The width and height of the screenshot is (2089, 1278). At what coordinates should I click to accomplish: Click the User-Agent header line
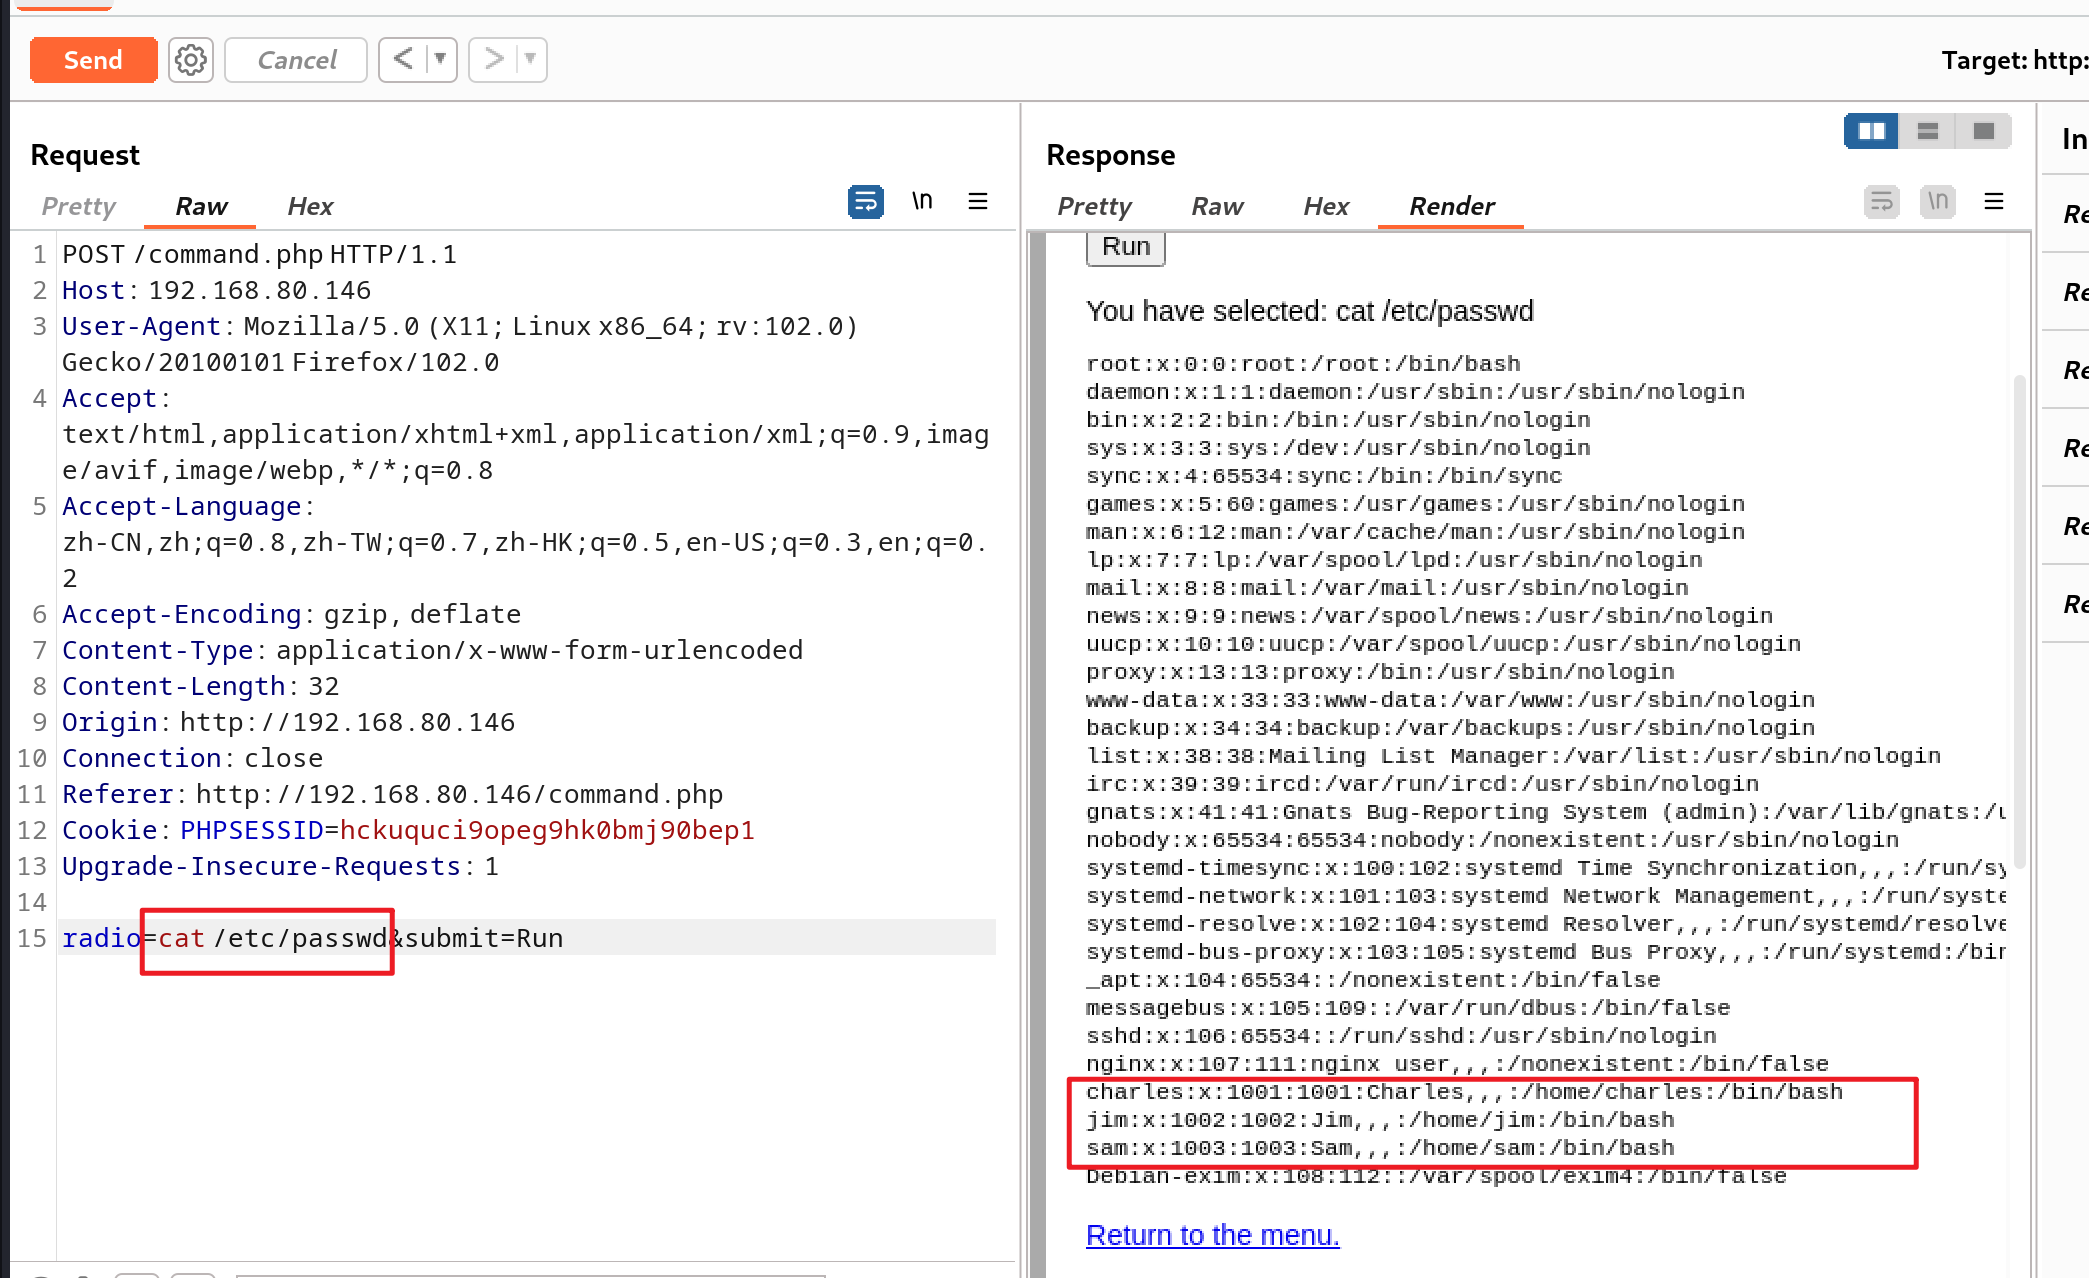tap(460, 344)
